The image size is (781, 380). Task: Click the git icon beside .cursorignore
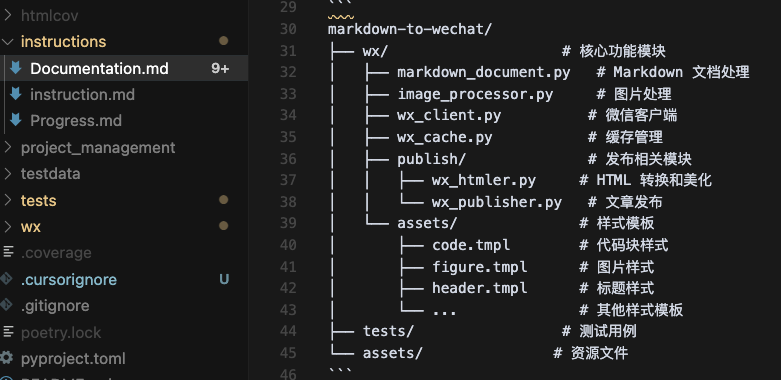tap(6, 279)
